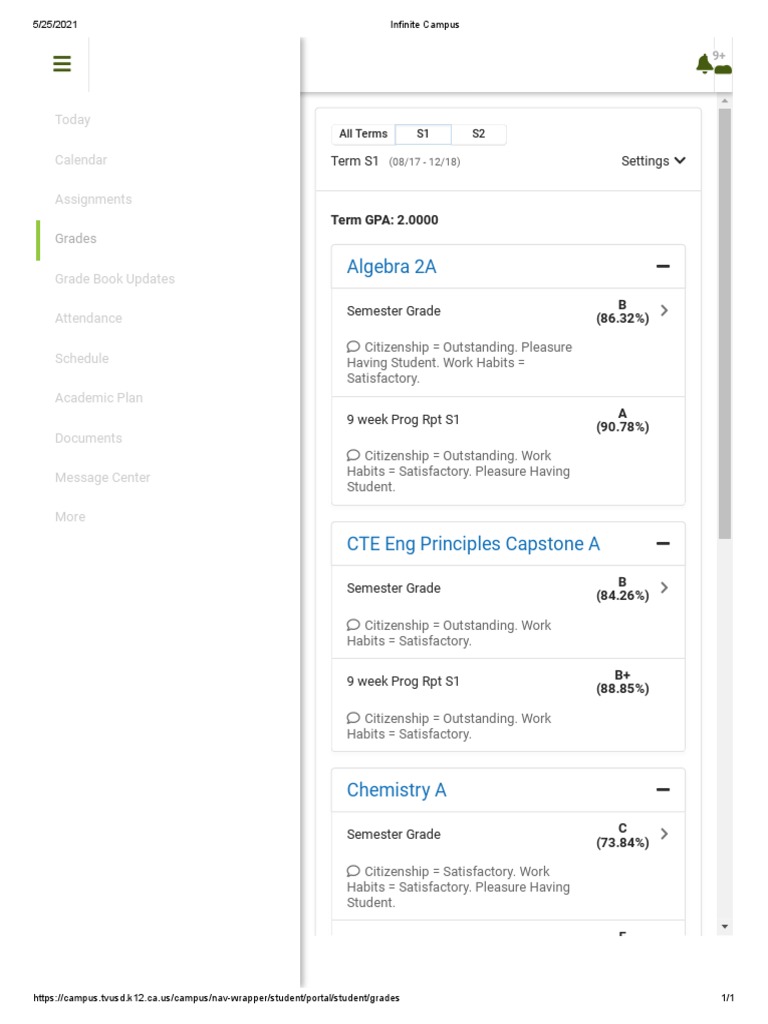Collapse the CTE Eng Principles Capstone A section
Screen dimensions: 768x1024
coord(662,544)
